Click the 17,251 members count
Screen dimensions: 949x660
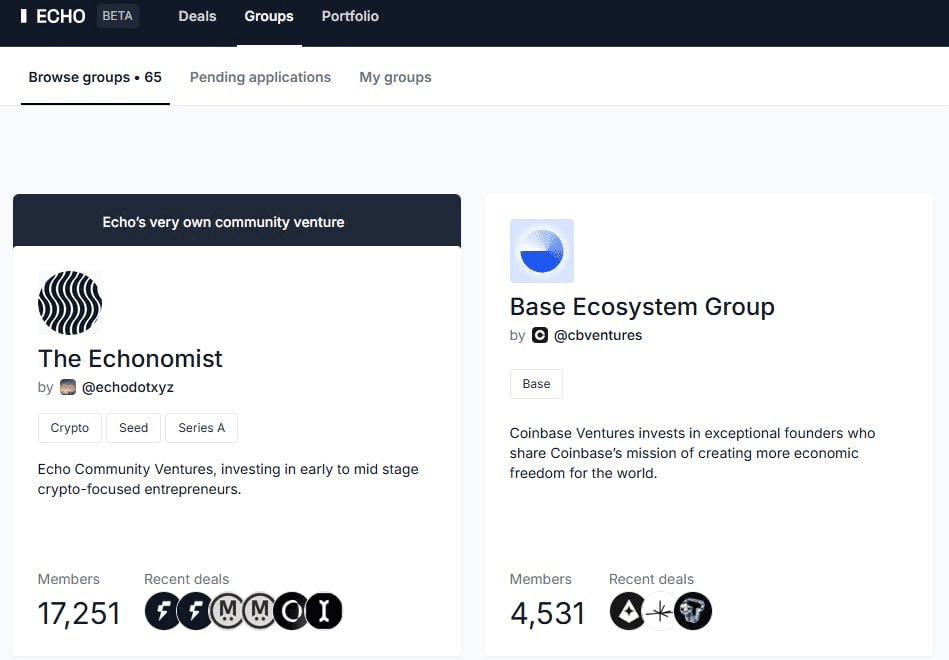pos(79,613)
